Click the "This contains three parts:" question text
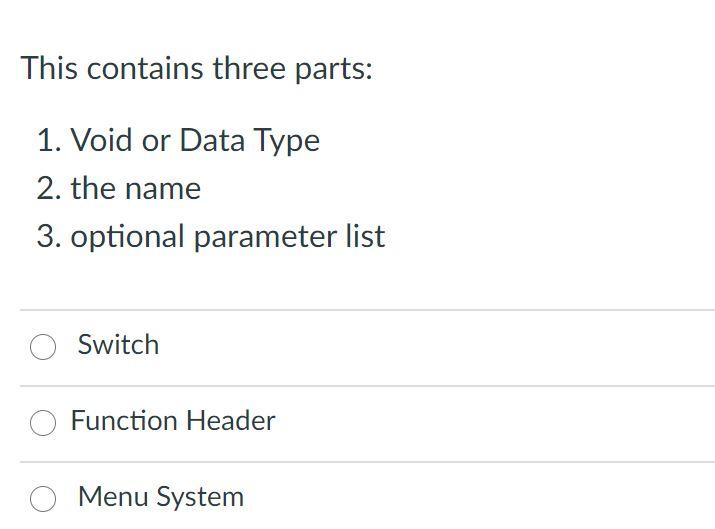 tap(196, 69)
